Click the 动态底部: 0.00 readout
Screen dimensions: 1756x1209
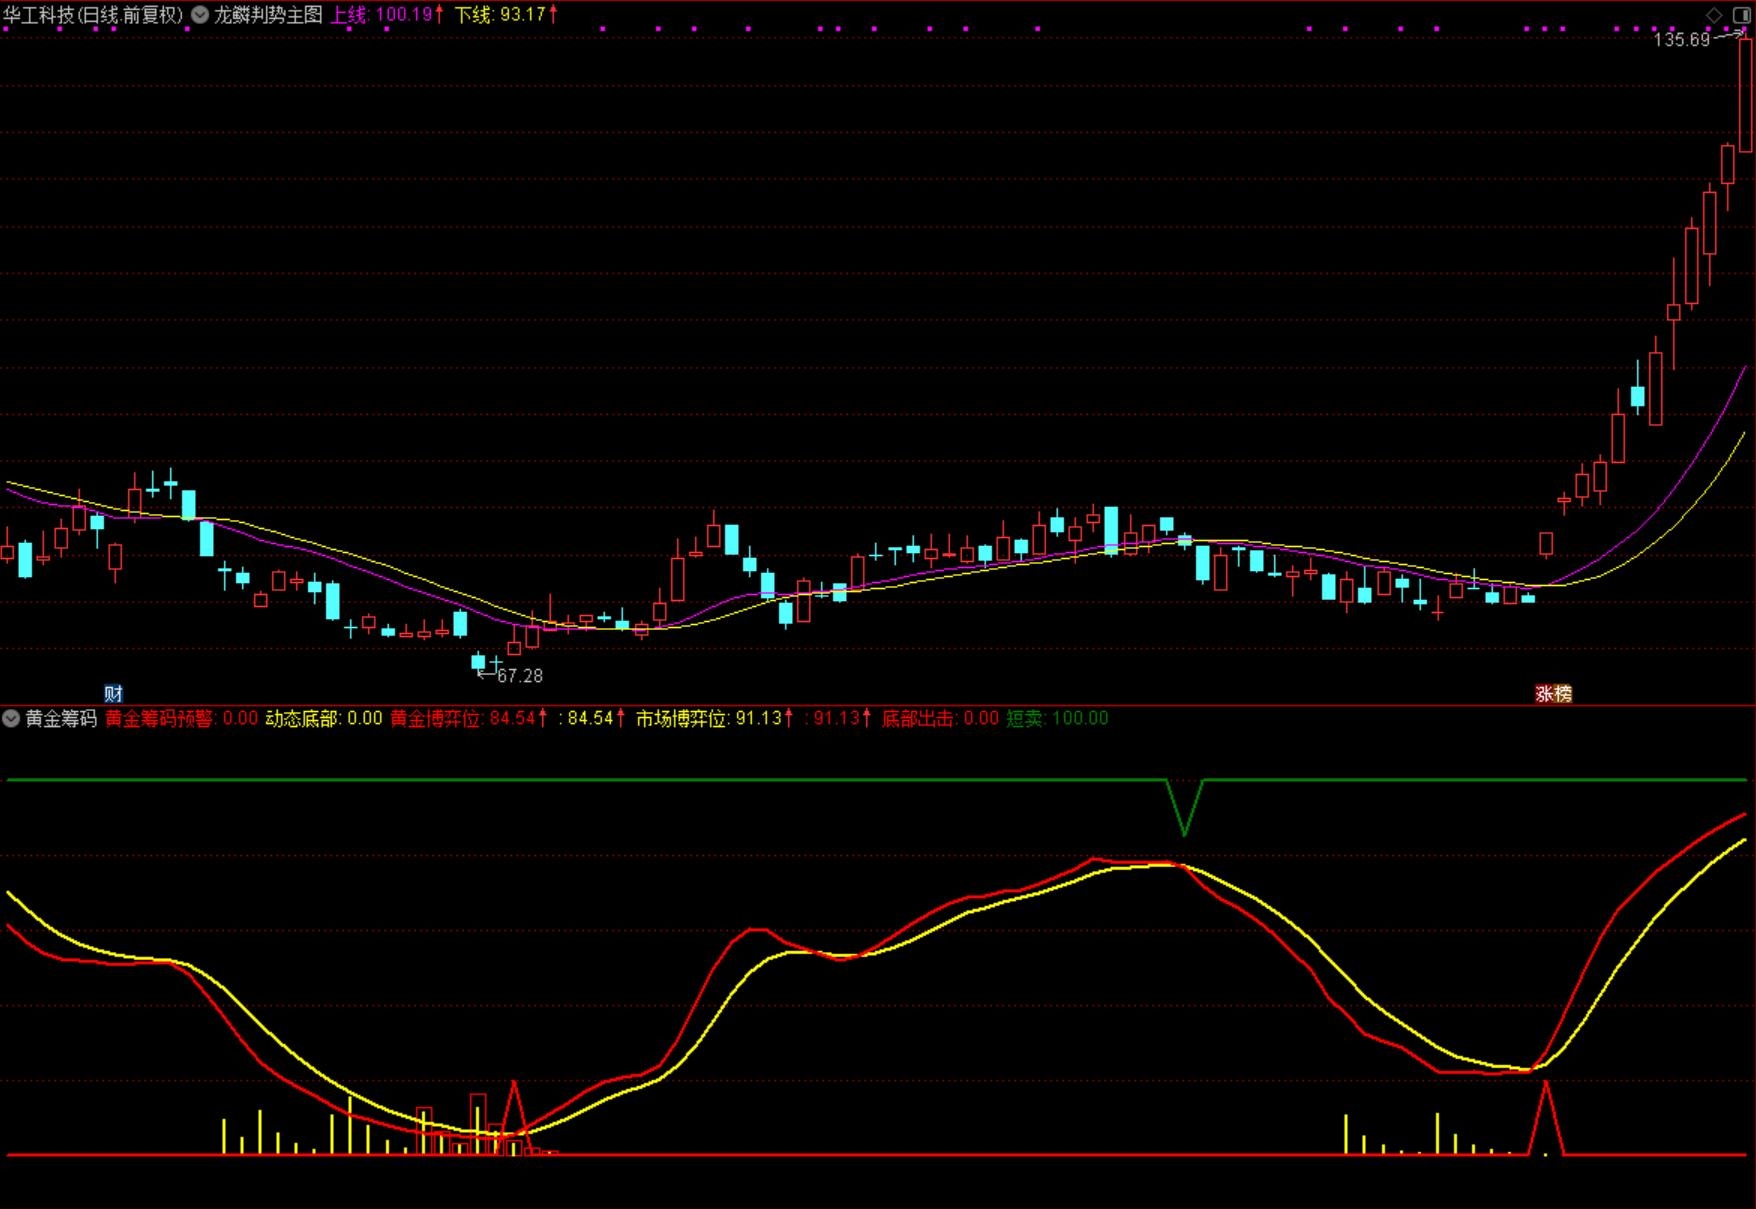(324, 718)
